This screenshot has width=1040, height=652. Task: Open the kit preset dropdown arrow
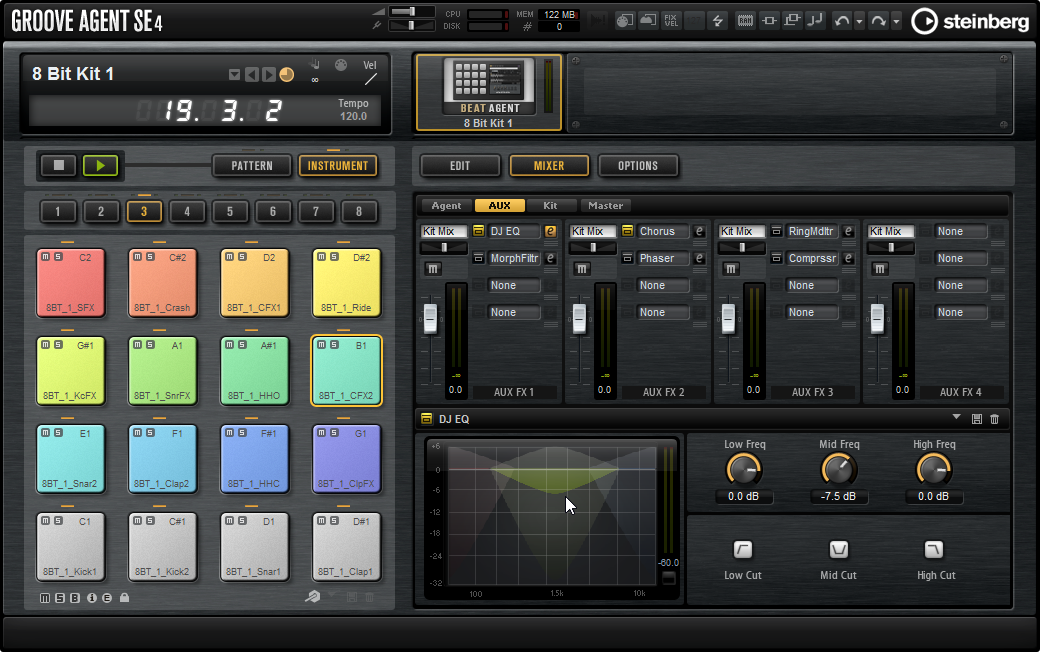[234, 74]
